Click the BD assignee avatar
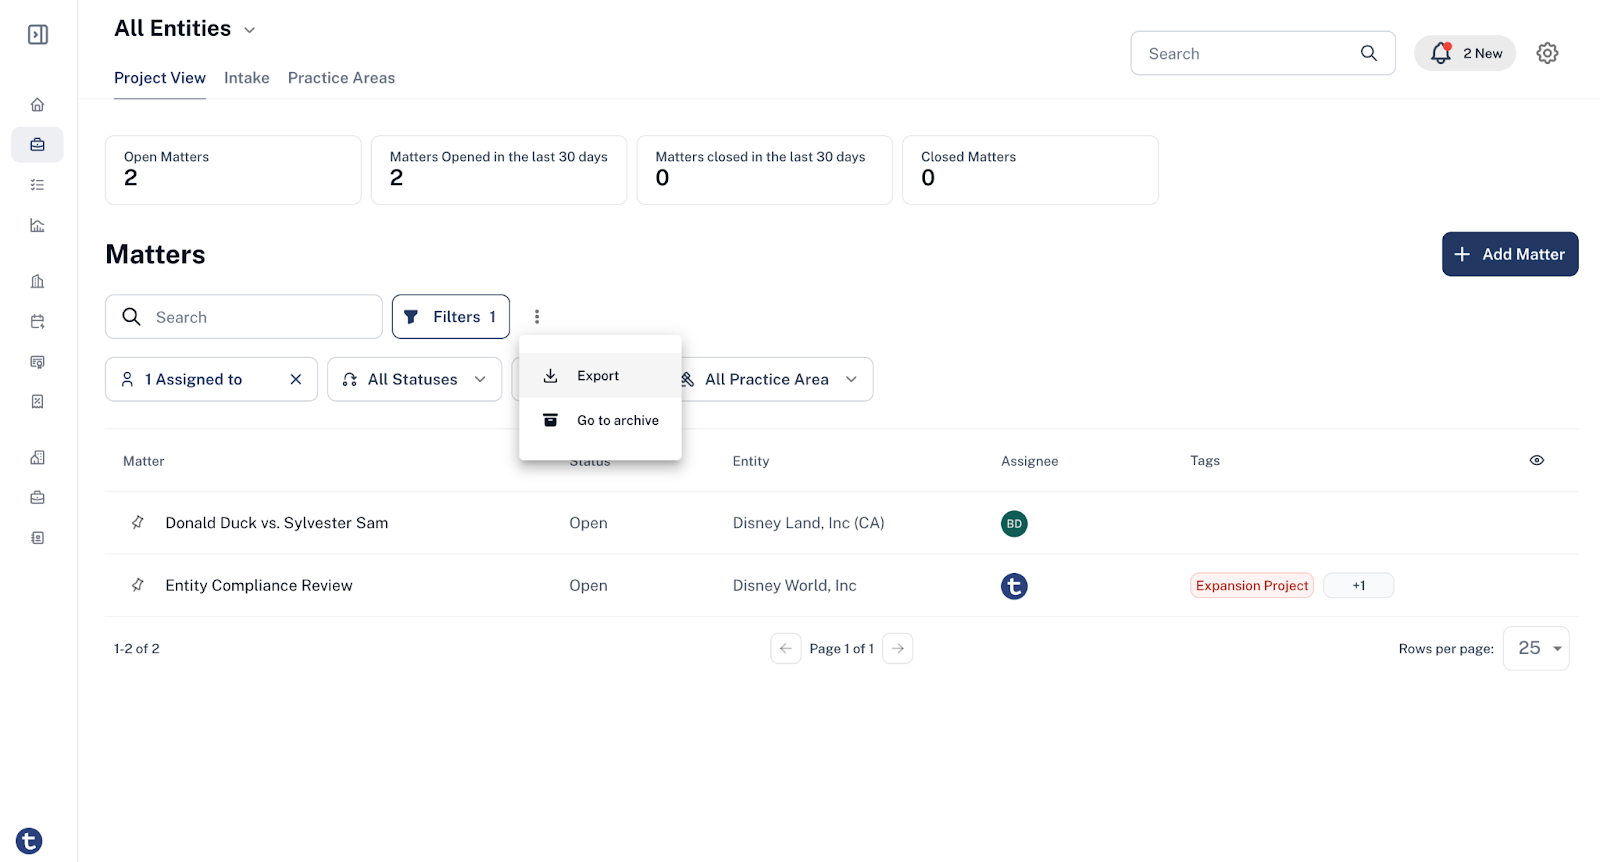Screen dimensions: 1600x862 click(1014, 523)
